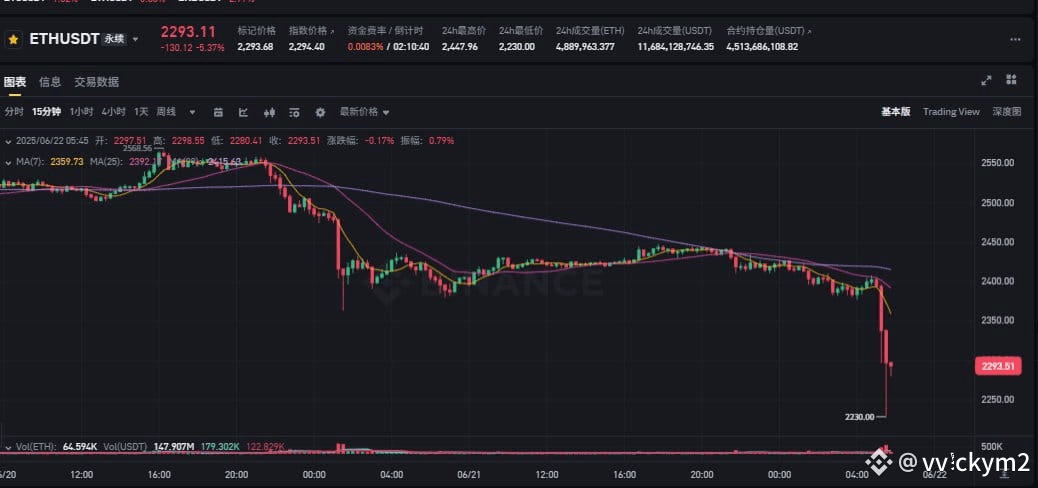Collapse the Vol(ETH) indicator chevron
This screenshot has width=1038, height=488.
click(7, 447)
